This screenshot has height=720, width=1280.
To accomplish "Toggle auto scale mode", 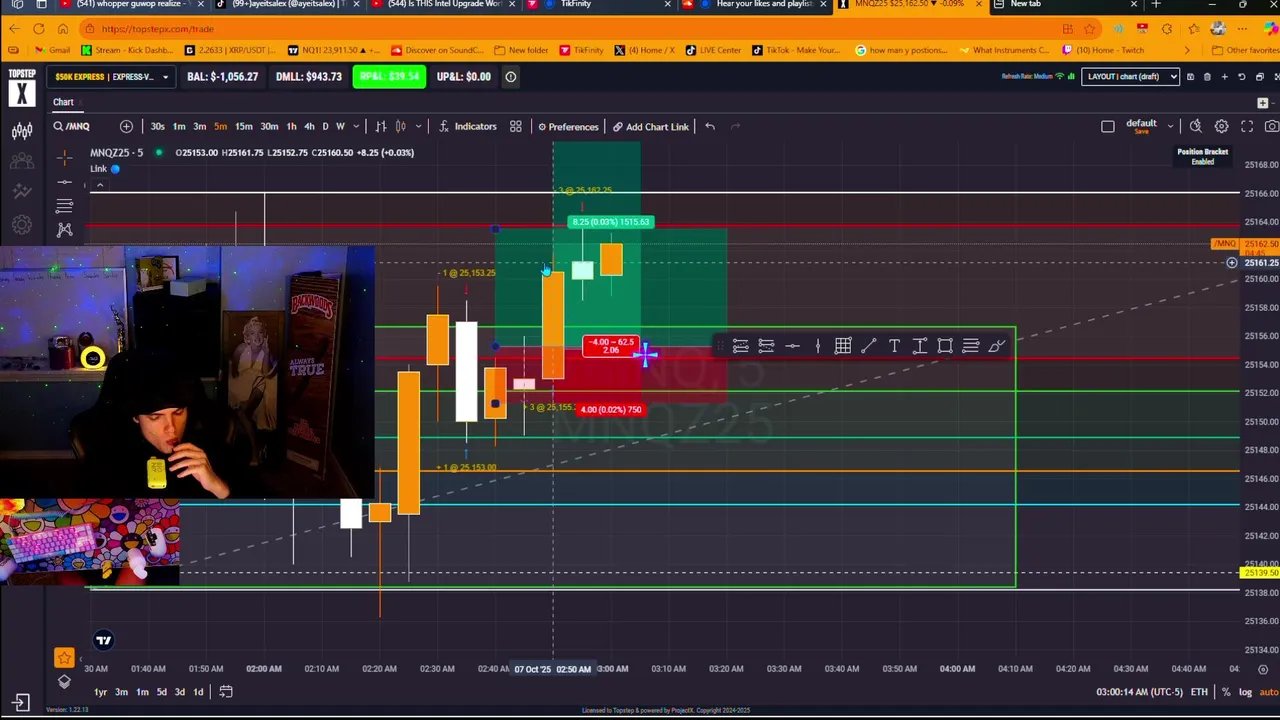I will click(x=1268, y=692).
